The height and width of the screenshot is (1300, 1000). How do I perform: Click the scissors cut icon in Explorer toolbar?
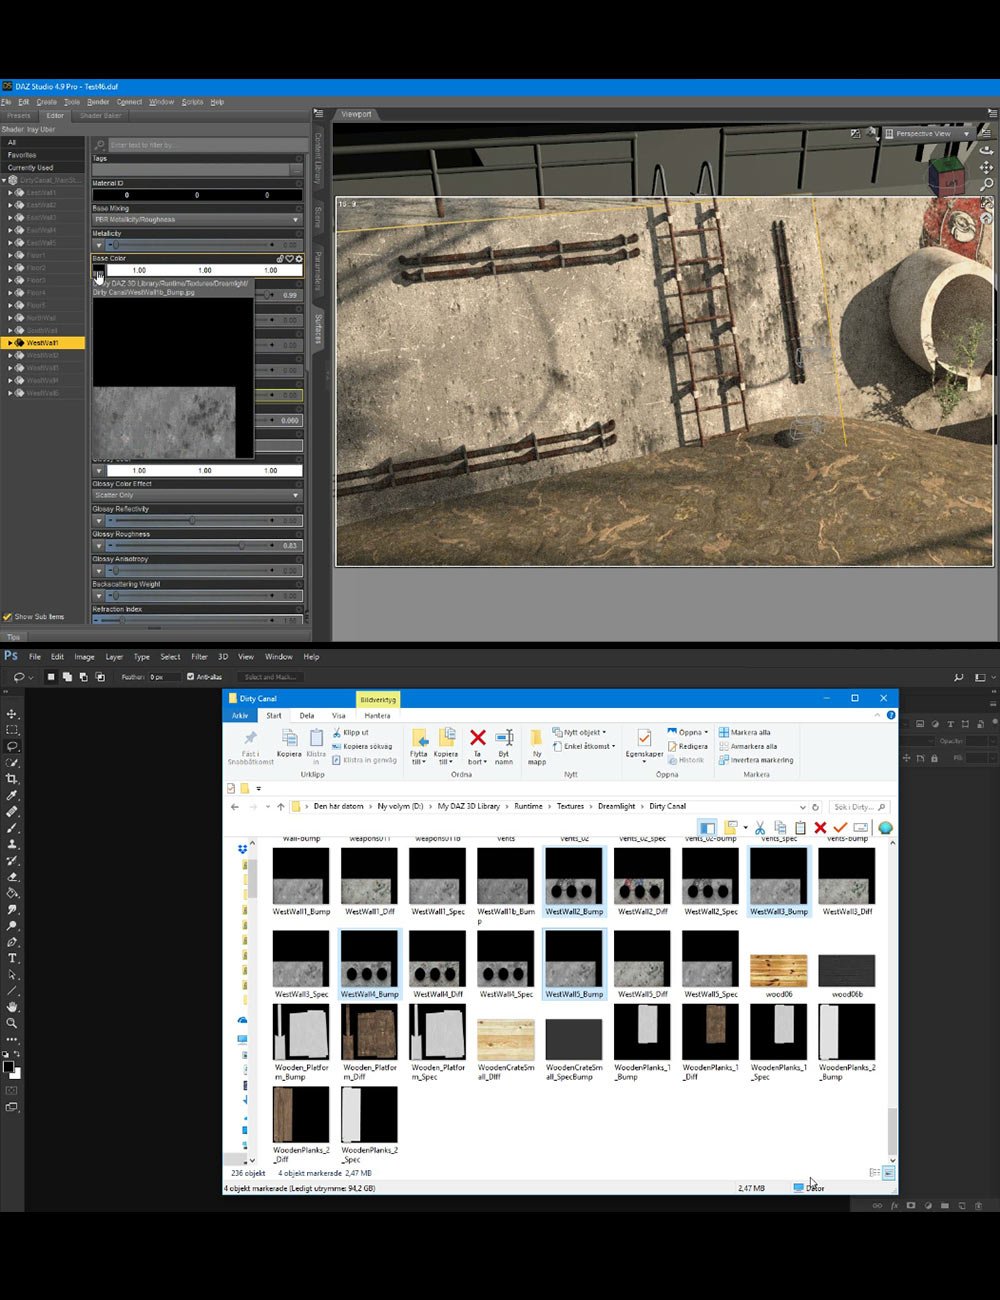coord(760,828)
